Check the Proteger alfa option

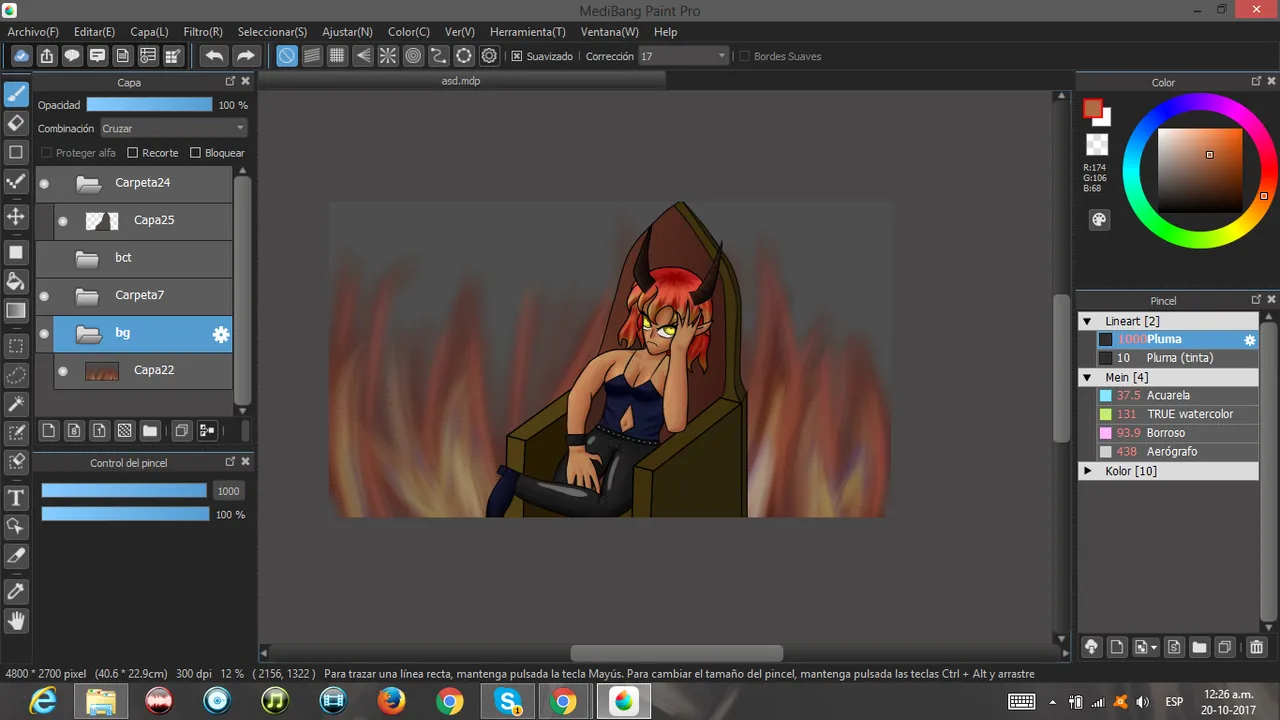point(46,153)
